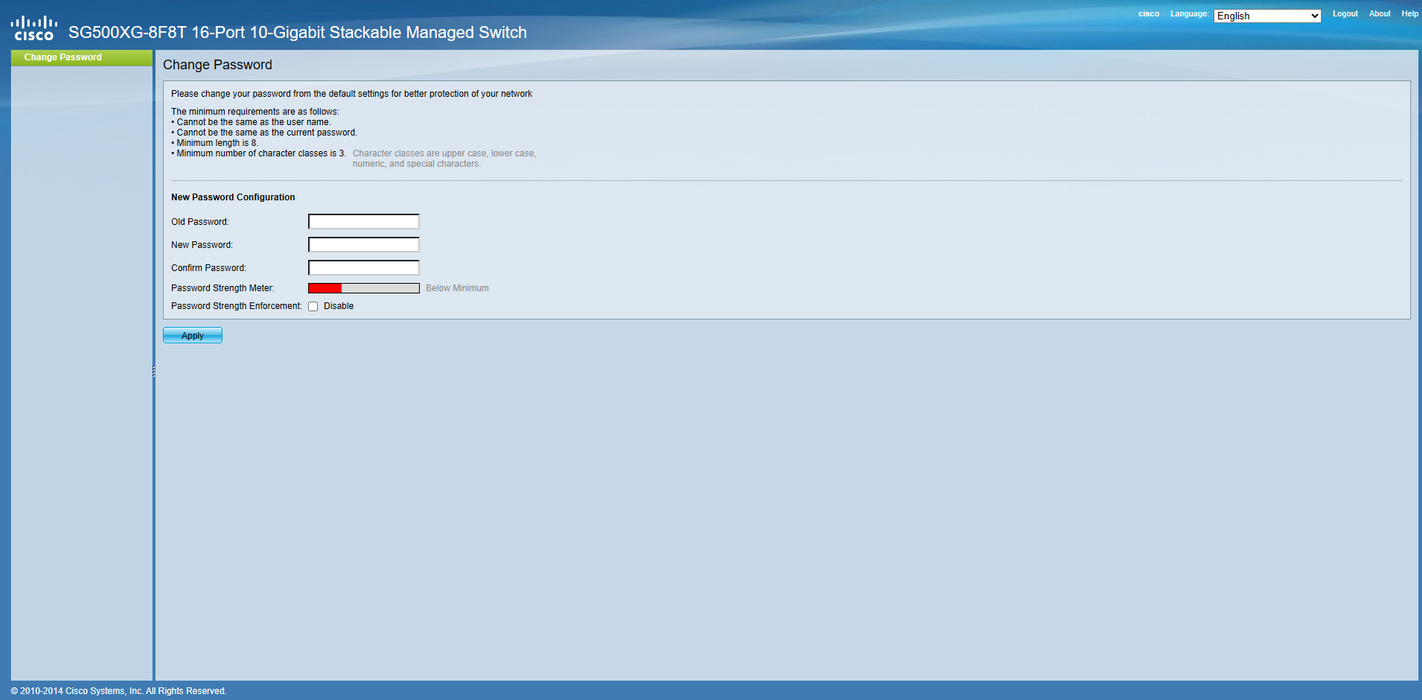Click the Logout link
The height and width of the screenshot is (700, 1422).
(1345, 14)
